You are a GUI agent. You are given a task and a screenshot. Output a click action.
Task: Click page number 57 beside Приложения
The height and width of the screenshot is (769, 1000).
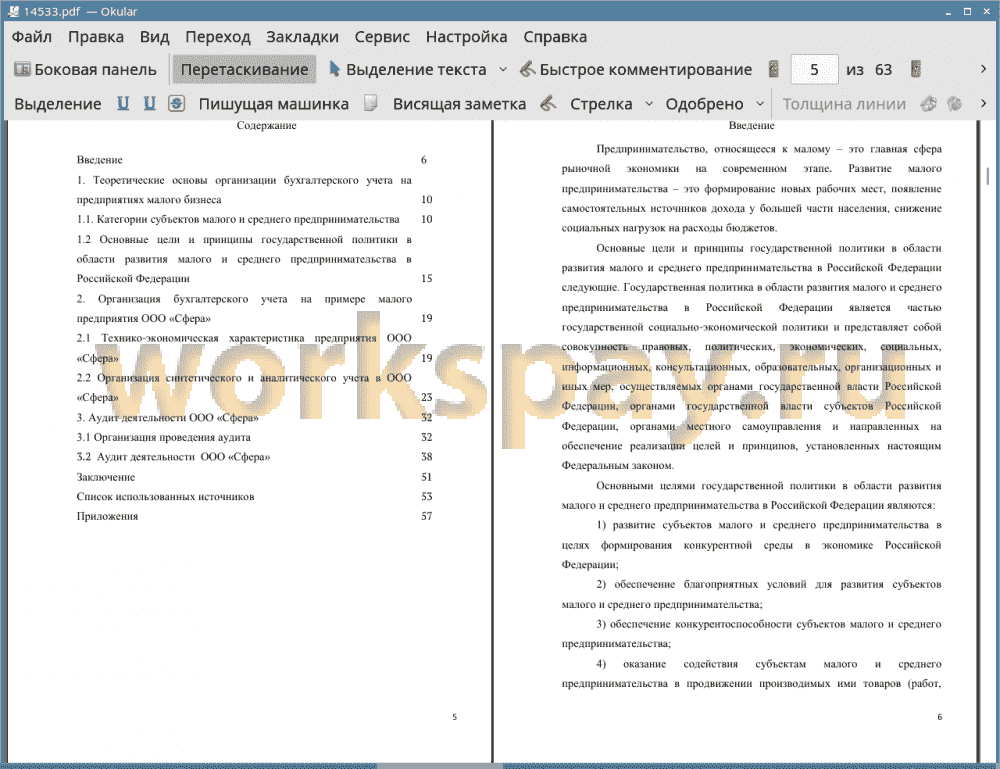(x=427, y=516)
